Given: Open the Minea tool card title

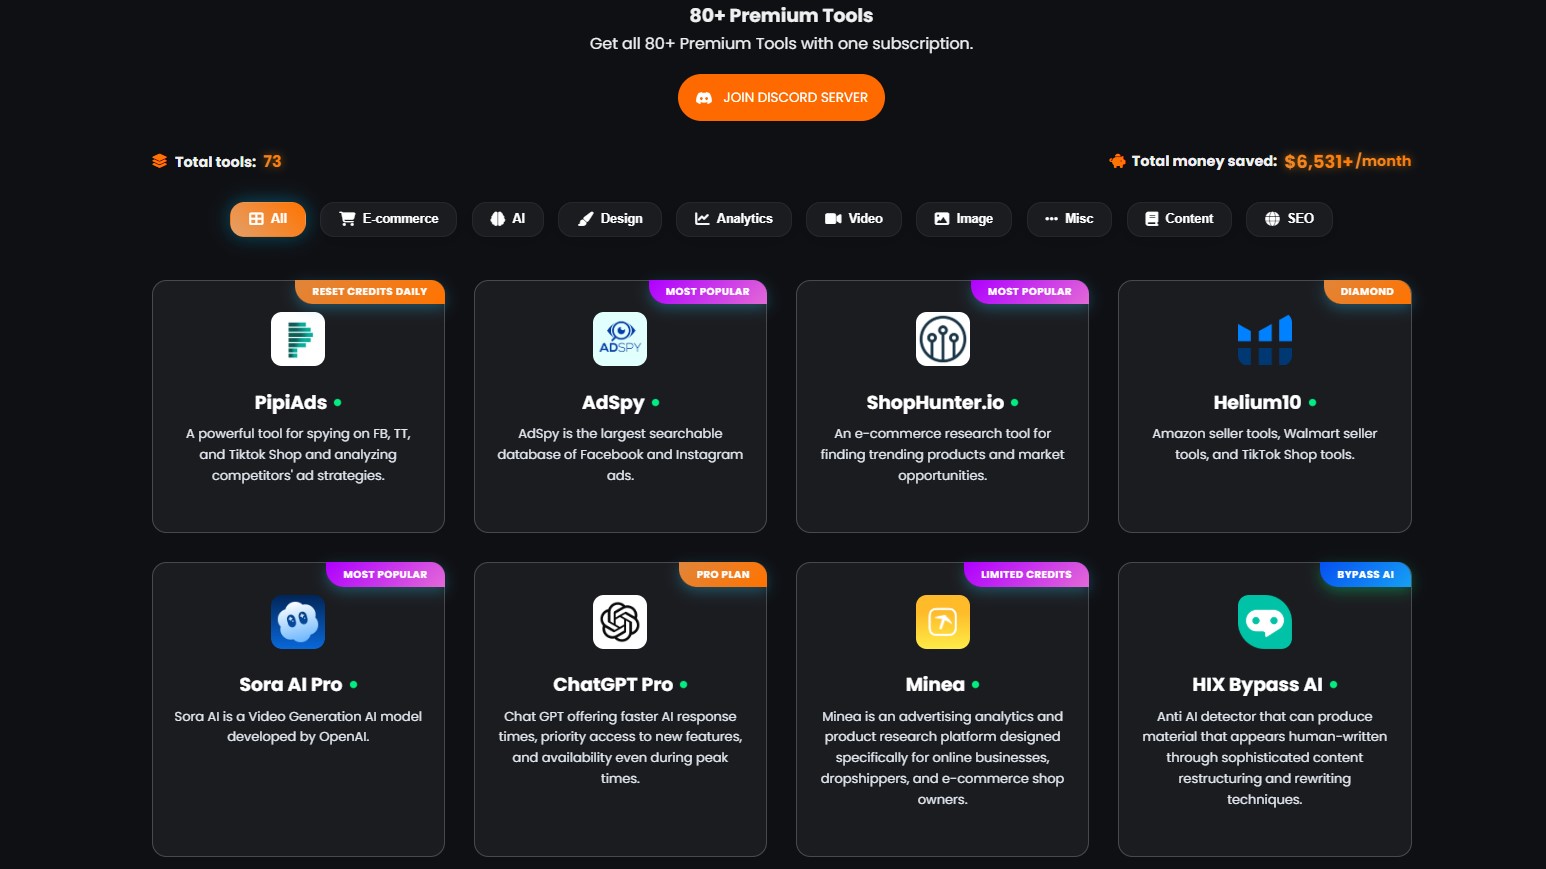Looking at the screenshot, I should tap(935, 685).
